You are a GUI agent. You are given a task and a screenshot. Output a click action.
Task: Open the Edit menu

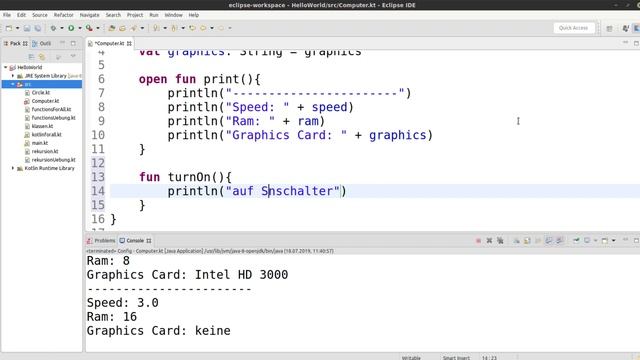click(x=21, y=15)
